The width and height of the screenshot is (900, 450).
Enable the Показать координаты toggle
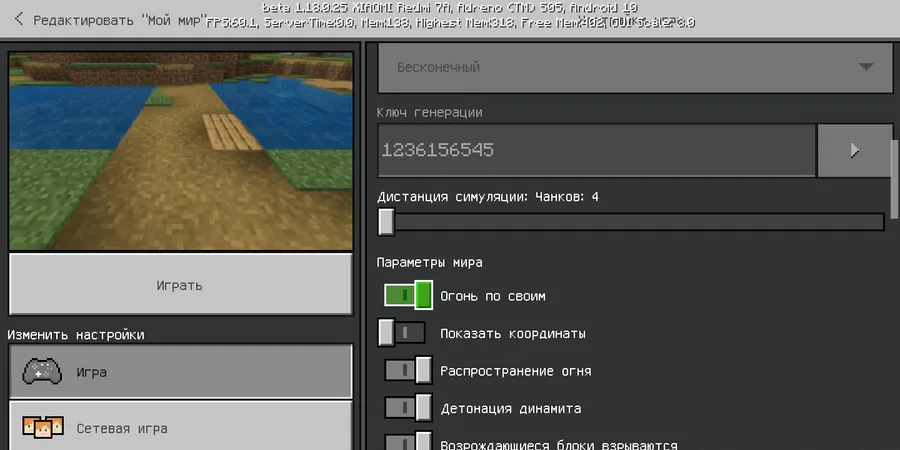tap(402, 333)
